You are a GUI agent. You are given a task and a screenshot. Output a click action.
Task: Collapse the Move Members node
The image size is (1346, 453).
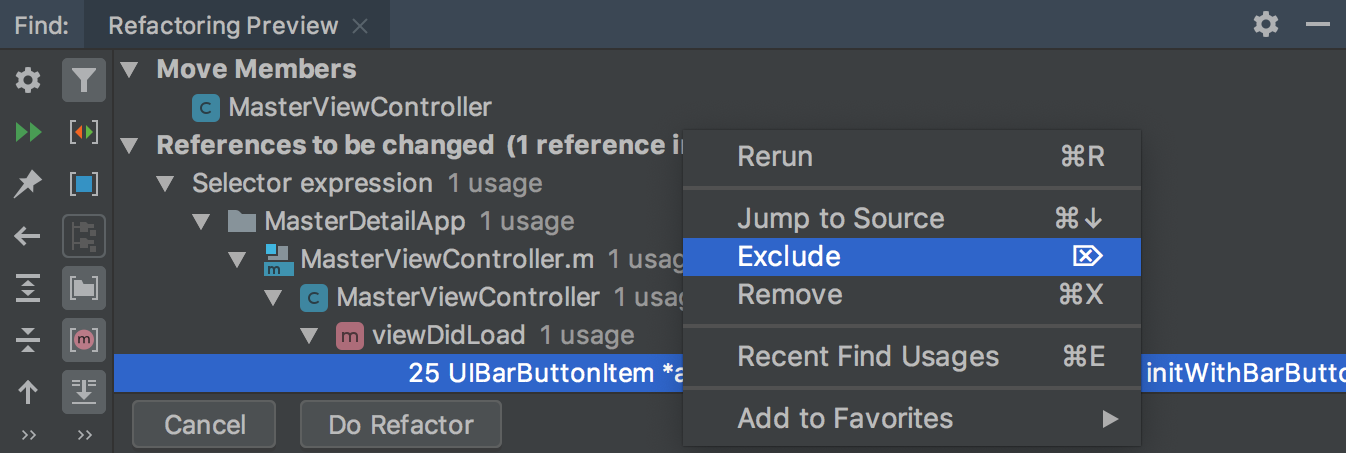(x=129, y=70)
